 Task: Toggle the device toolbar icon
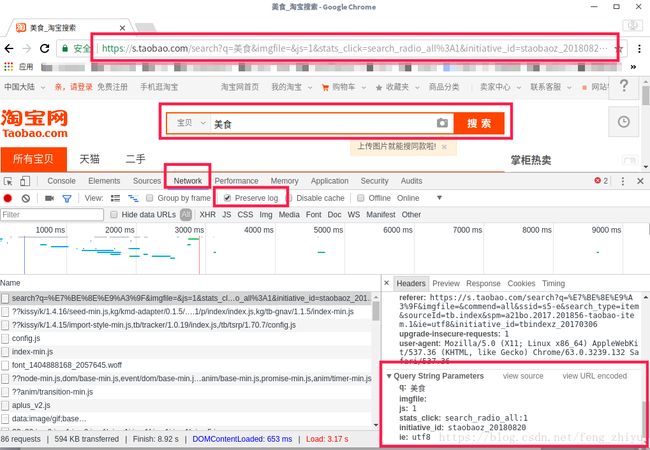tap(25, 181)
